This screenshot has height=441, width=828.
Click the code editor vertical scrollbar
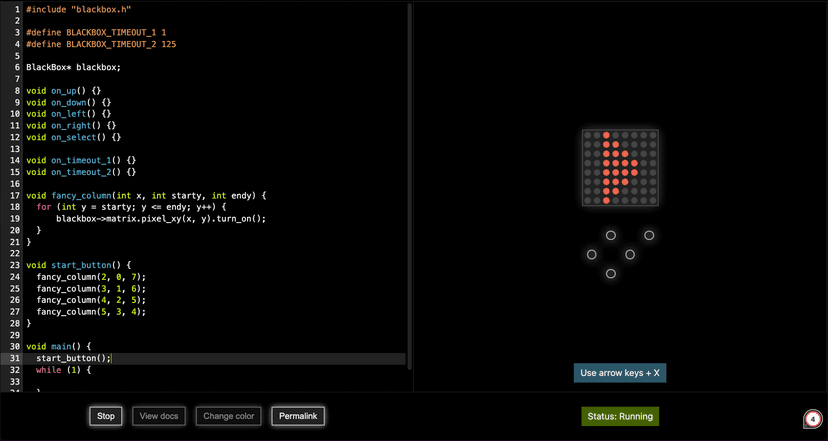(410, 180)
